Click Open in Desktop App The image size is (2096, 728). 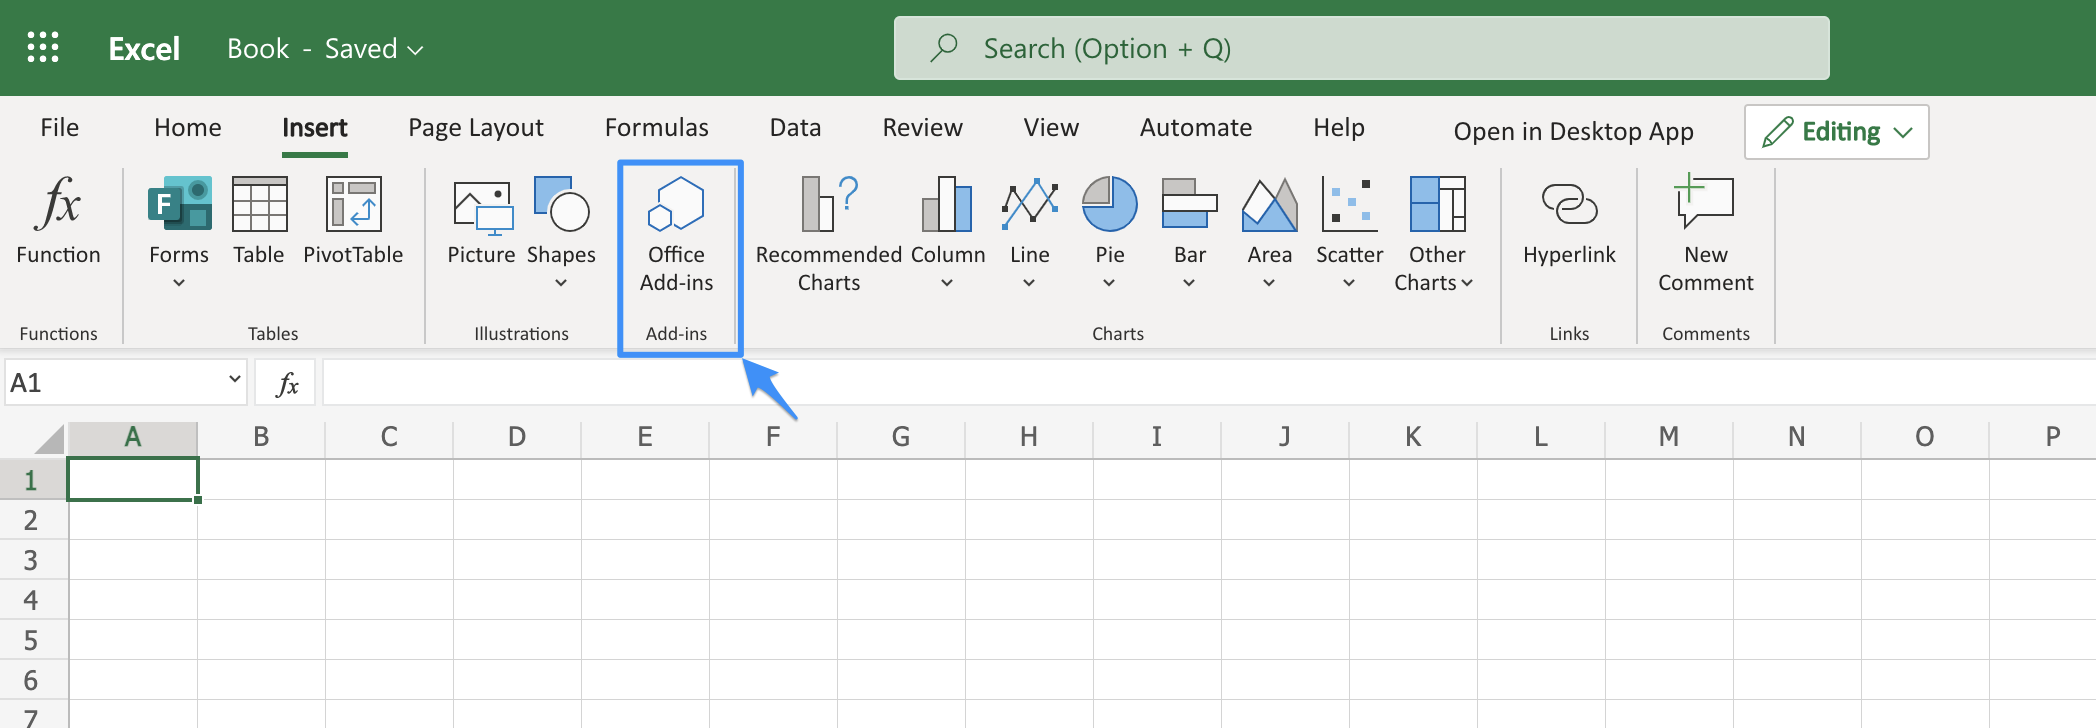tap(1572, 132)
